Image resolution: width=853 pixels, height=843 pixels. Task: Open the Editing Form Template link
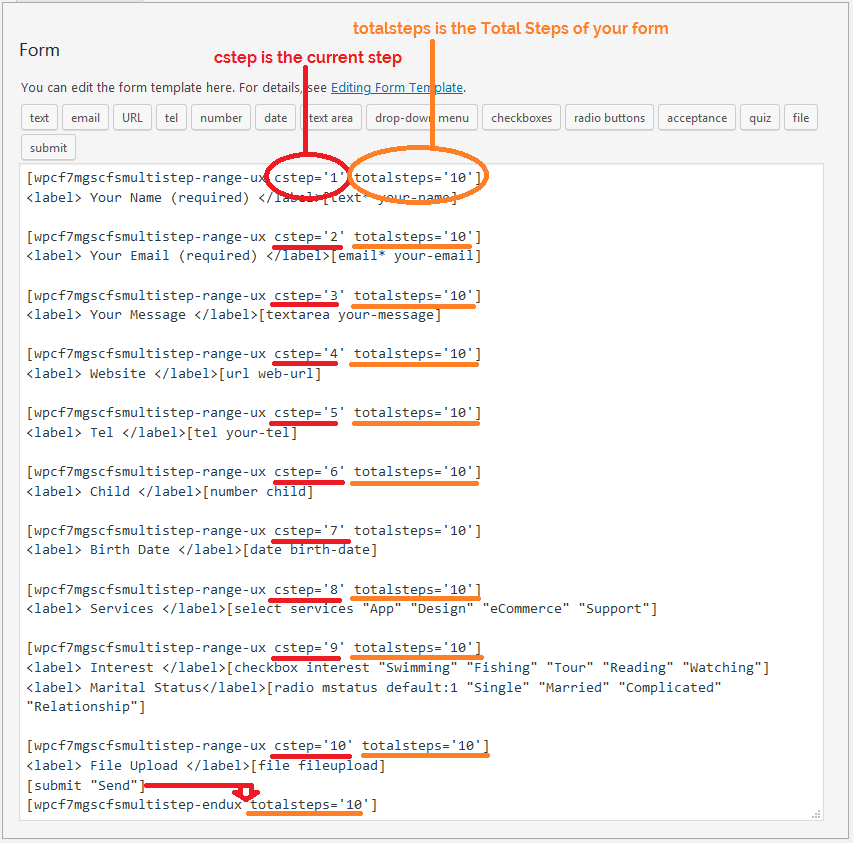[x=396, y=87]
